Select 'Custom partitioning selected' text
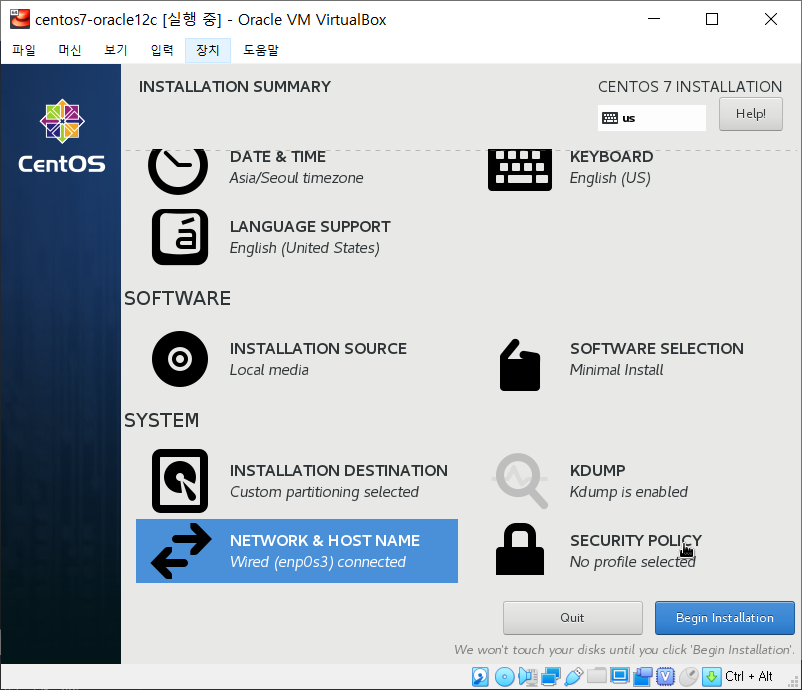Viewport: 802px width, 690px height. click(x=324, y=492)
